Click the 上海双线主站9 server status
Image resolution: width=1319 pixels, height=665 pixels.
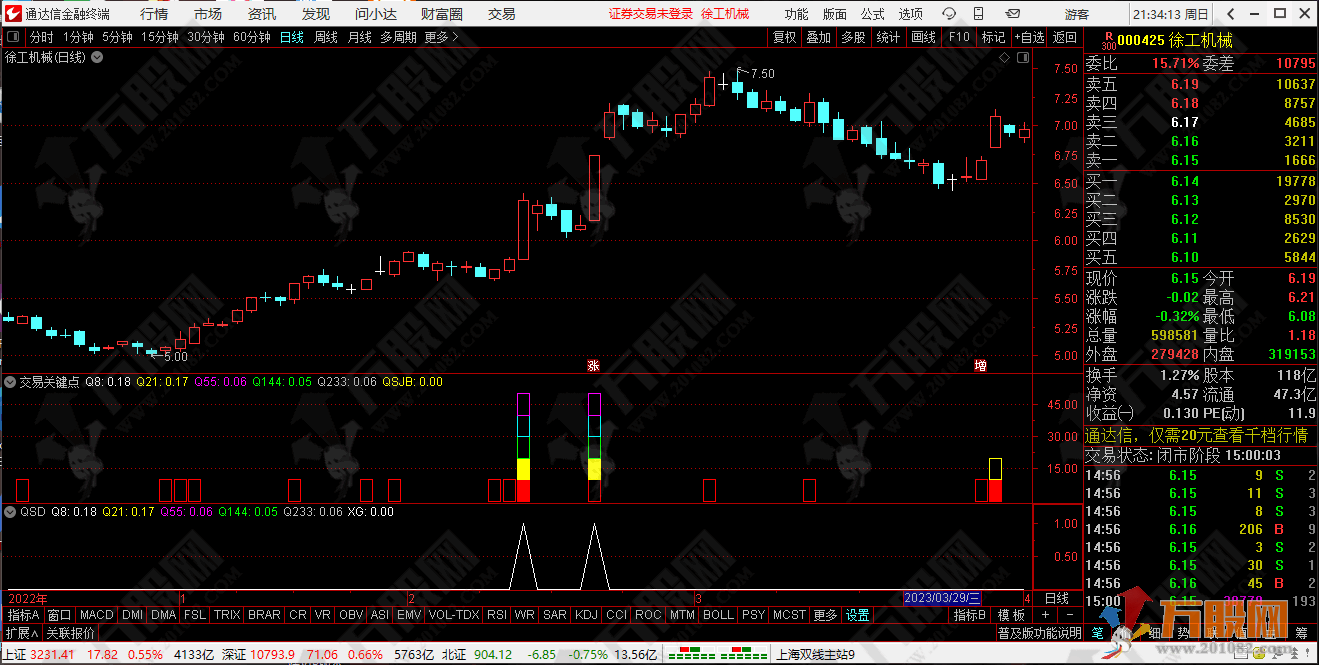[x=815, y=655]
